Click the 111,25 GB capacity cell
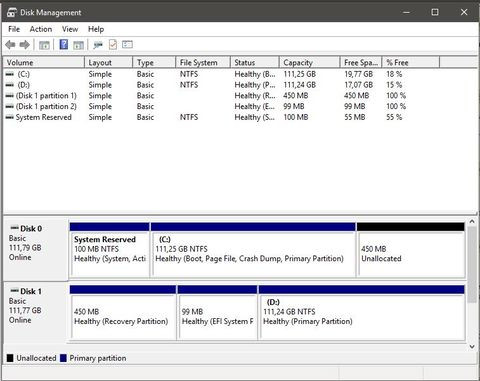Image resolution: width=480 pixels, height=381 pixels. [x=299, y=74]
